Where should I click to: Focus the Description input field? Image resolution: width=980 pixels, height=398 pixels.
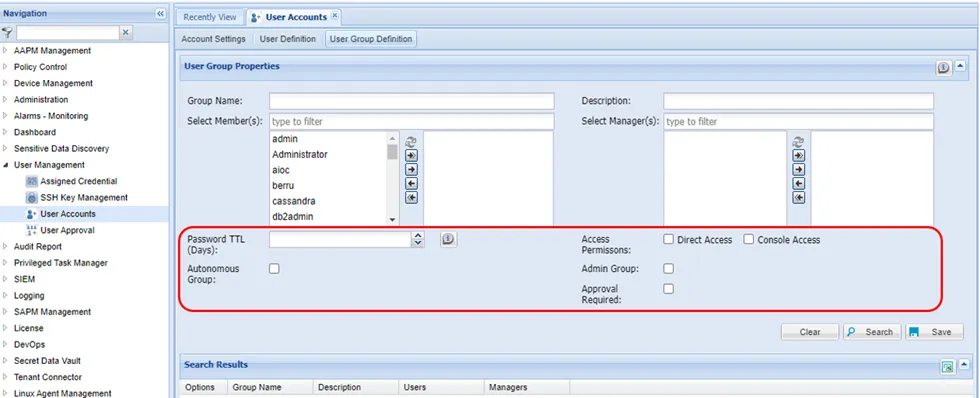tap(799, 101)
